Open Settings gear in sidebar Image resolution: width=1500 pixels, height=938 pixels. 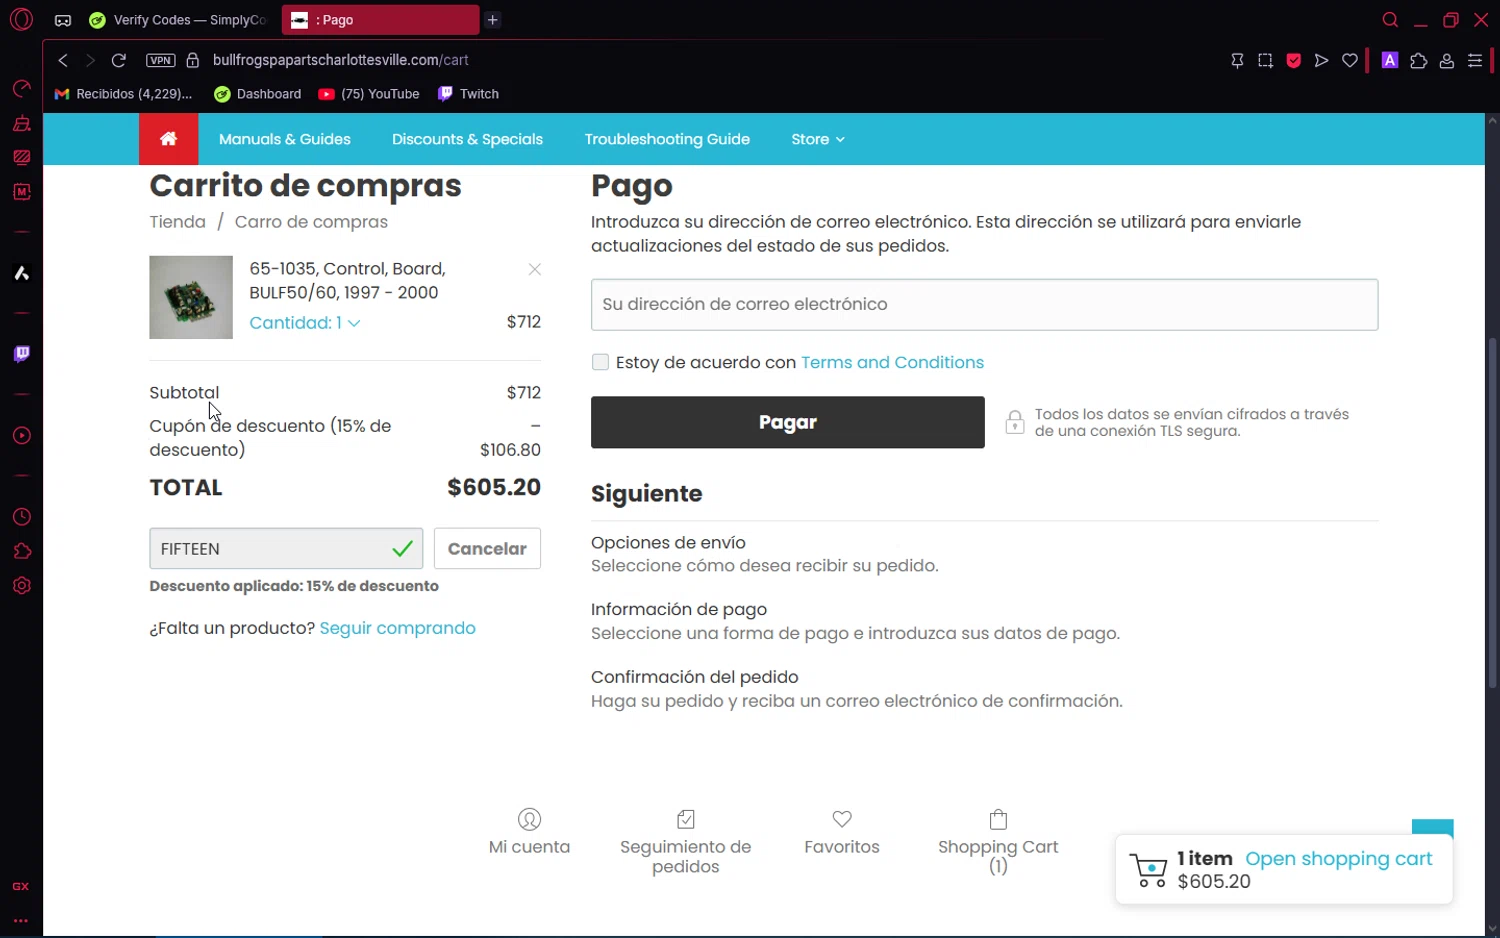21,586
